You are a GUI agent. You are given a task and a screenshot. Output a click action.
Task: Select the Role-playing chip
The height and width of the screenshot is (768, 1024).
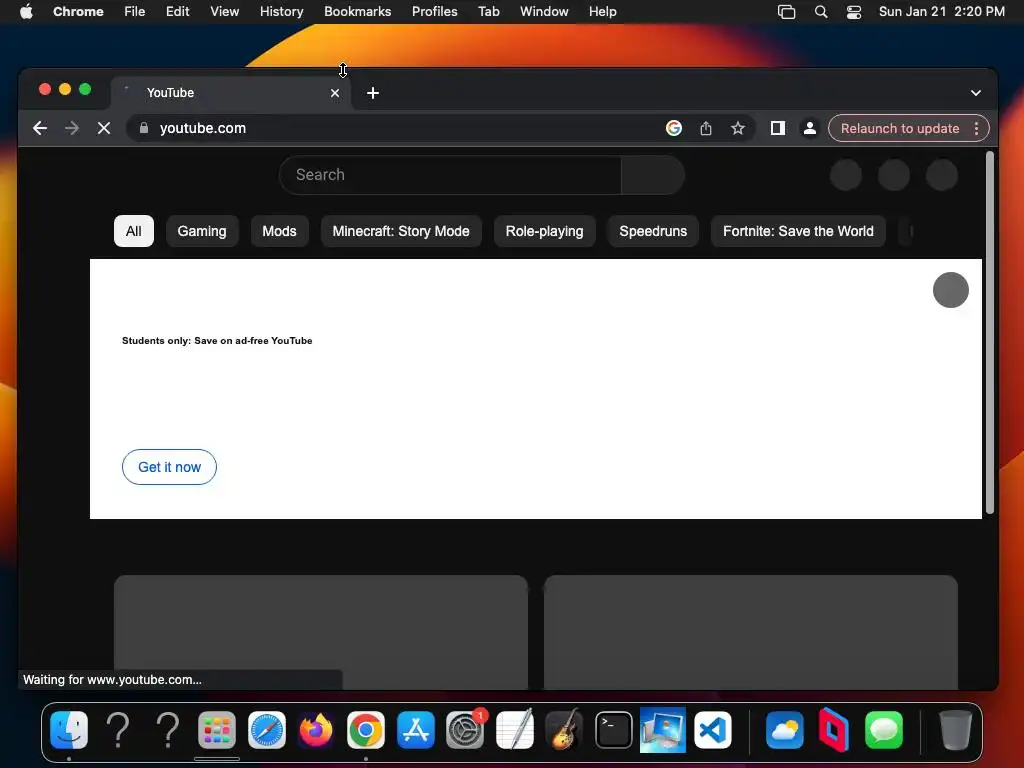545,231
